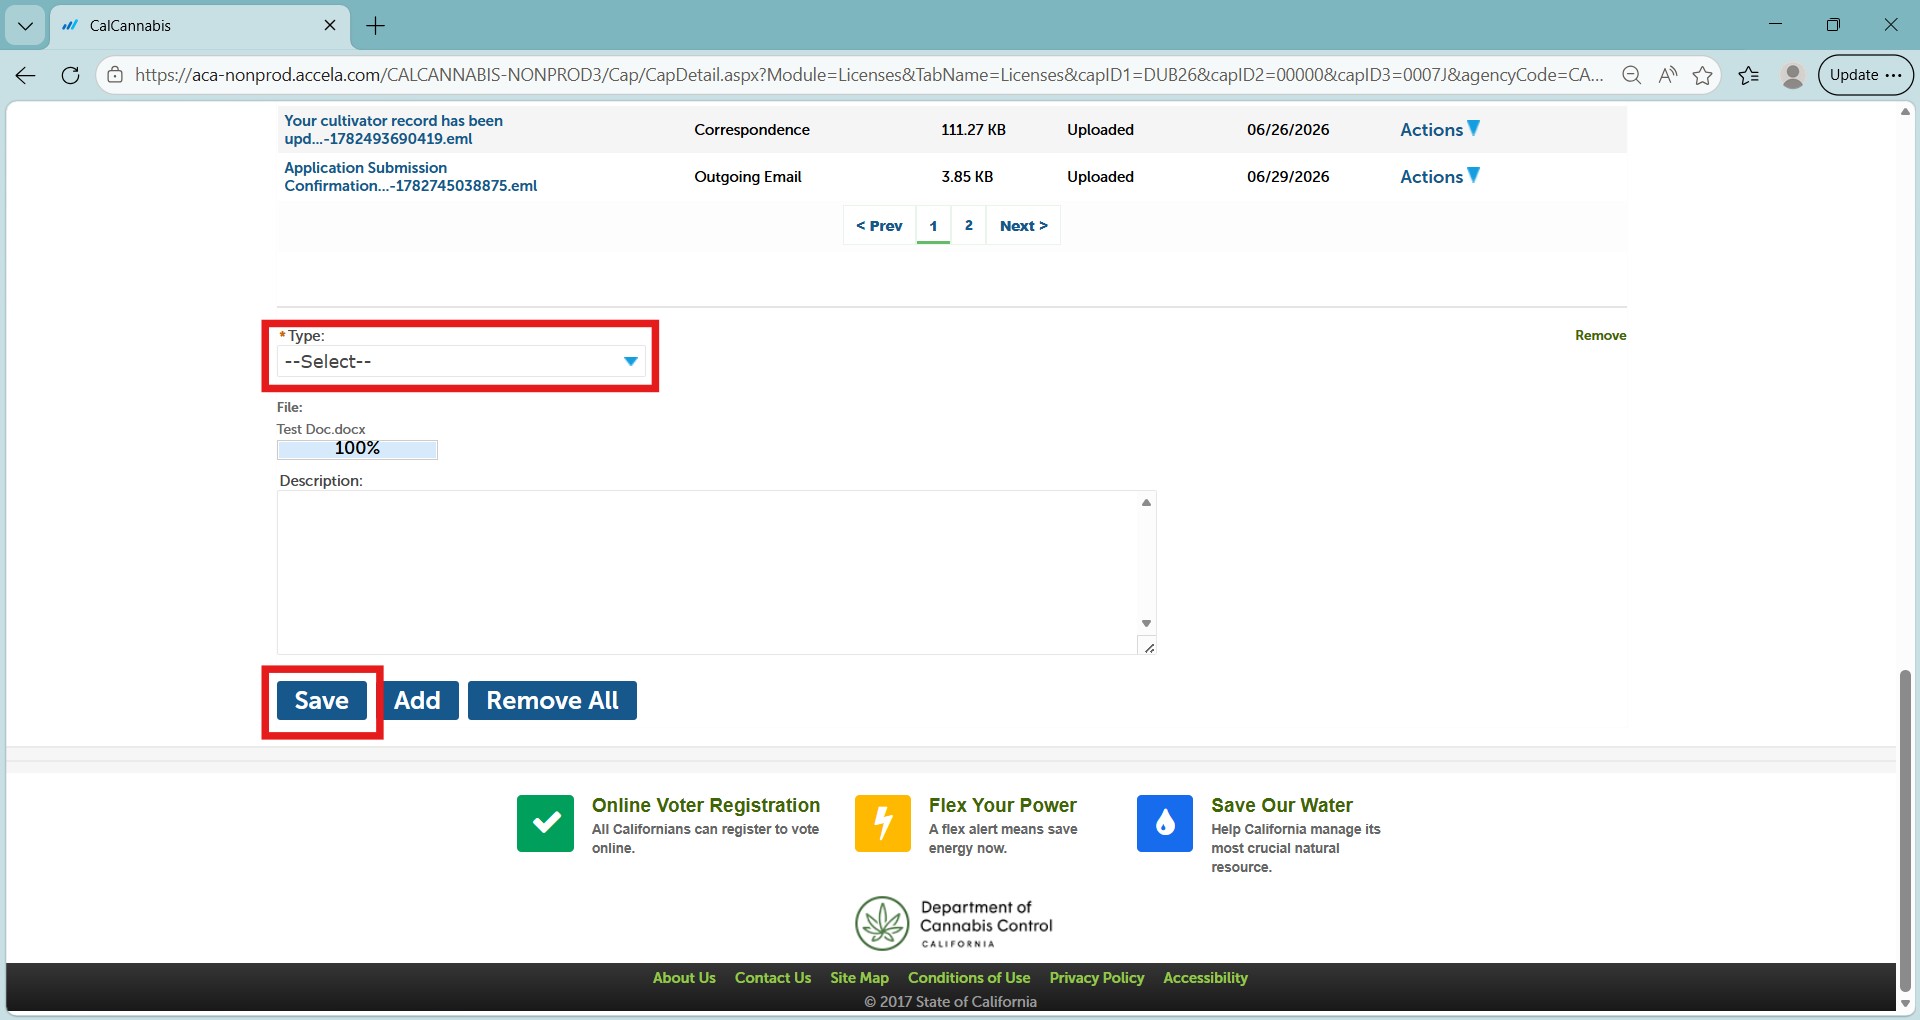
Task: Click the blue Save Our Water droplet icon
Action: pos(1165,823)
